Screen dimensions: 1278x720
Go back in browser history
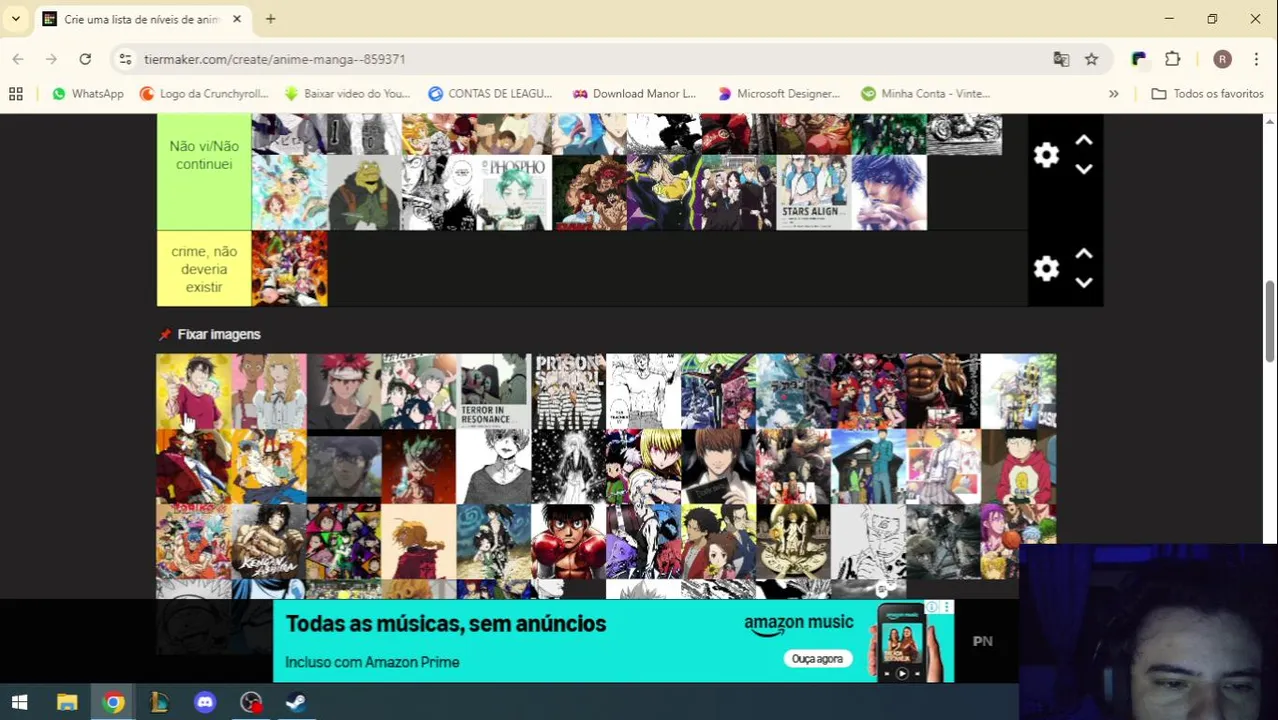point(18,59)
